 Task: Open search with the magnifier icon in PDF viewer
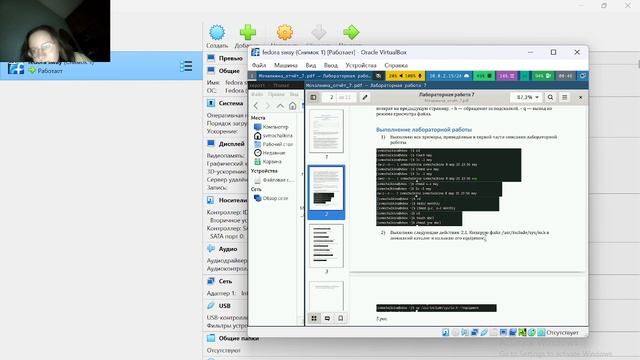click(550, 97)
